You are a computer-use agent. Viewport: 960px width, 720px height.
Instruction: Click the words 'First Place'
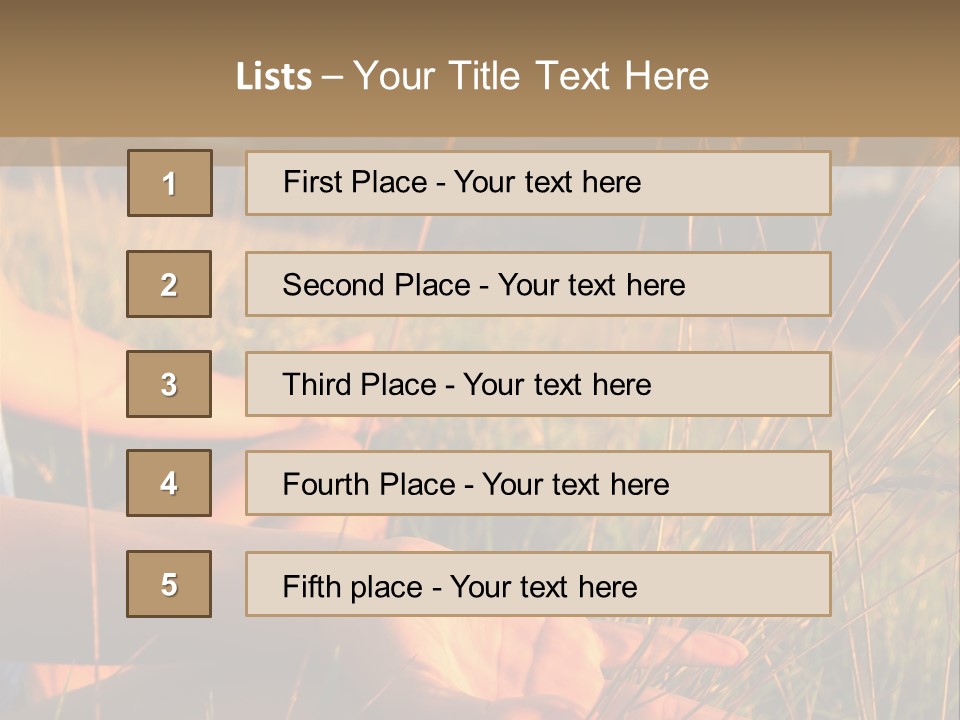(x=357, y=182)
